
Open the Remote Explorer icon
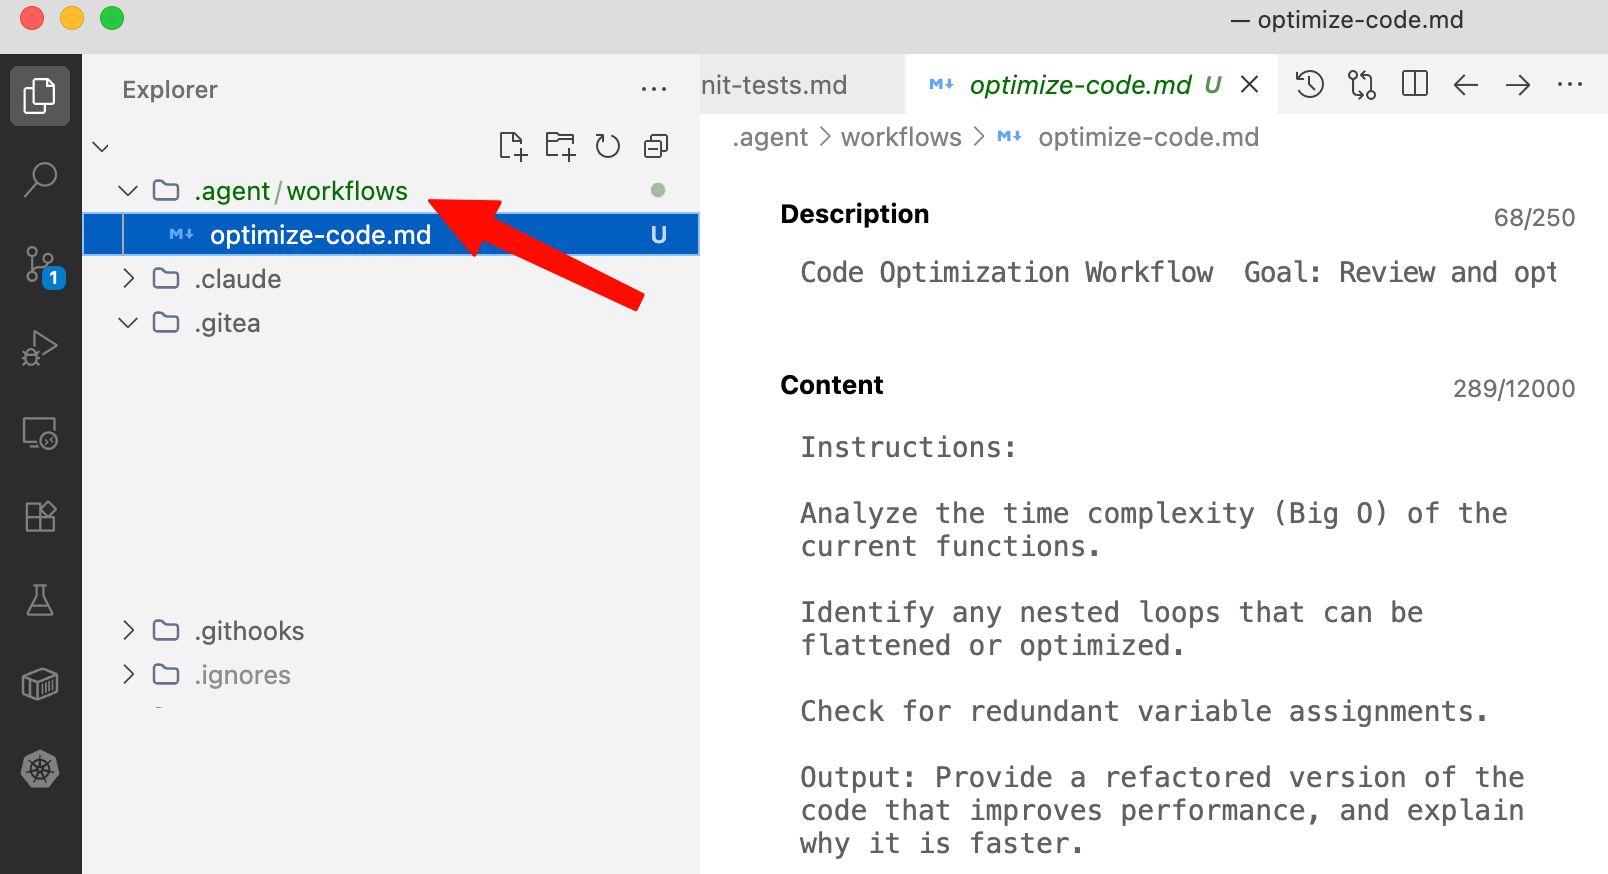pos(40,433)
